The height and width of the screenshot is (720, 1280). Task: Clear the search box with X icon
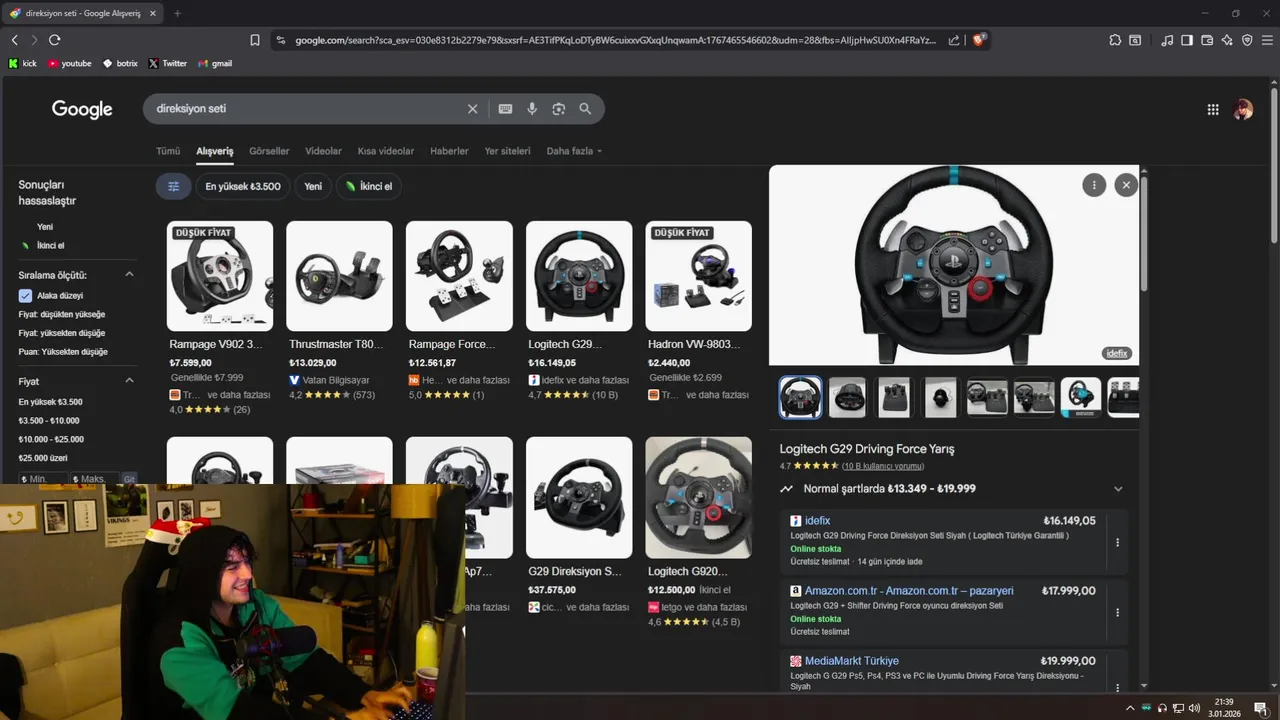pyautogui.click(x=473, y=109)
